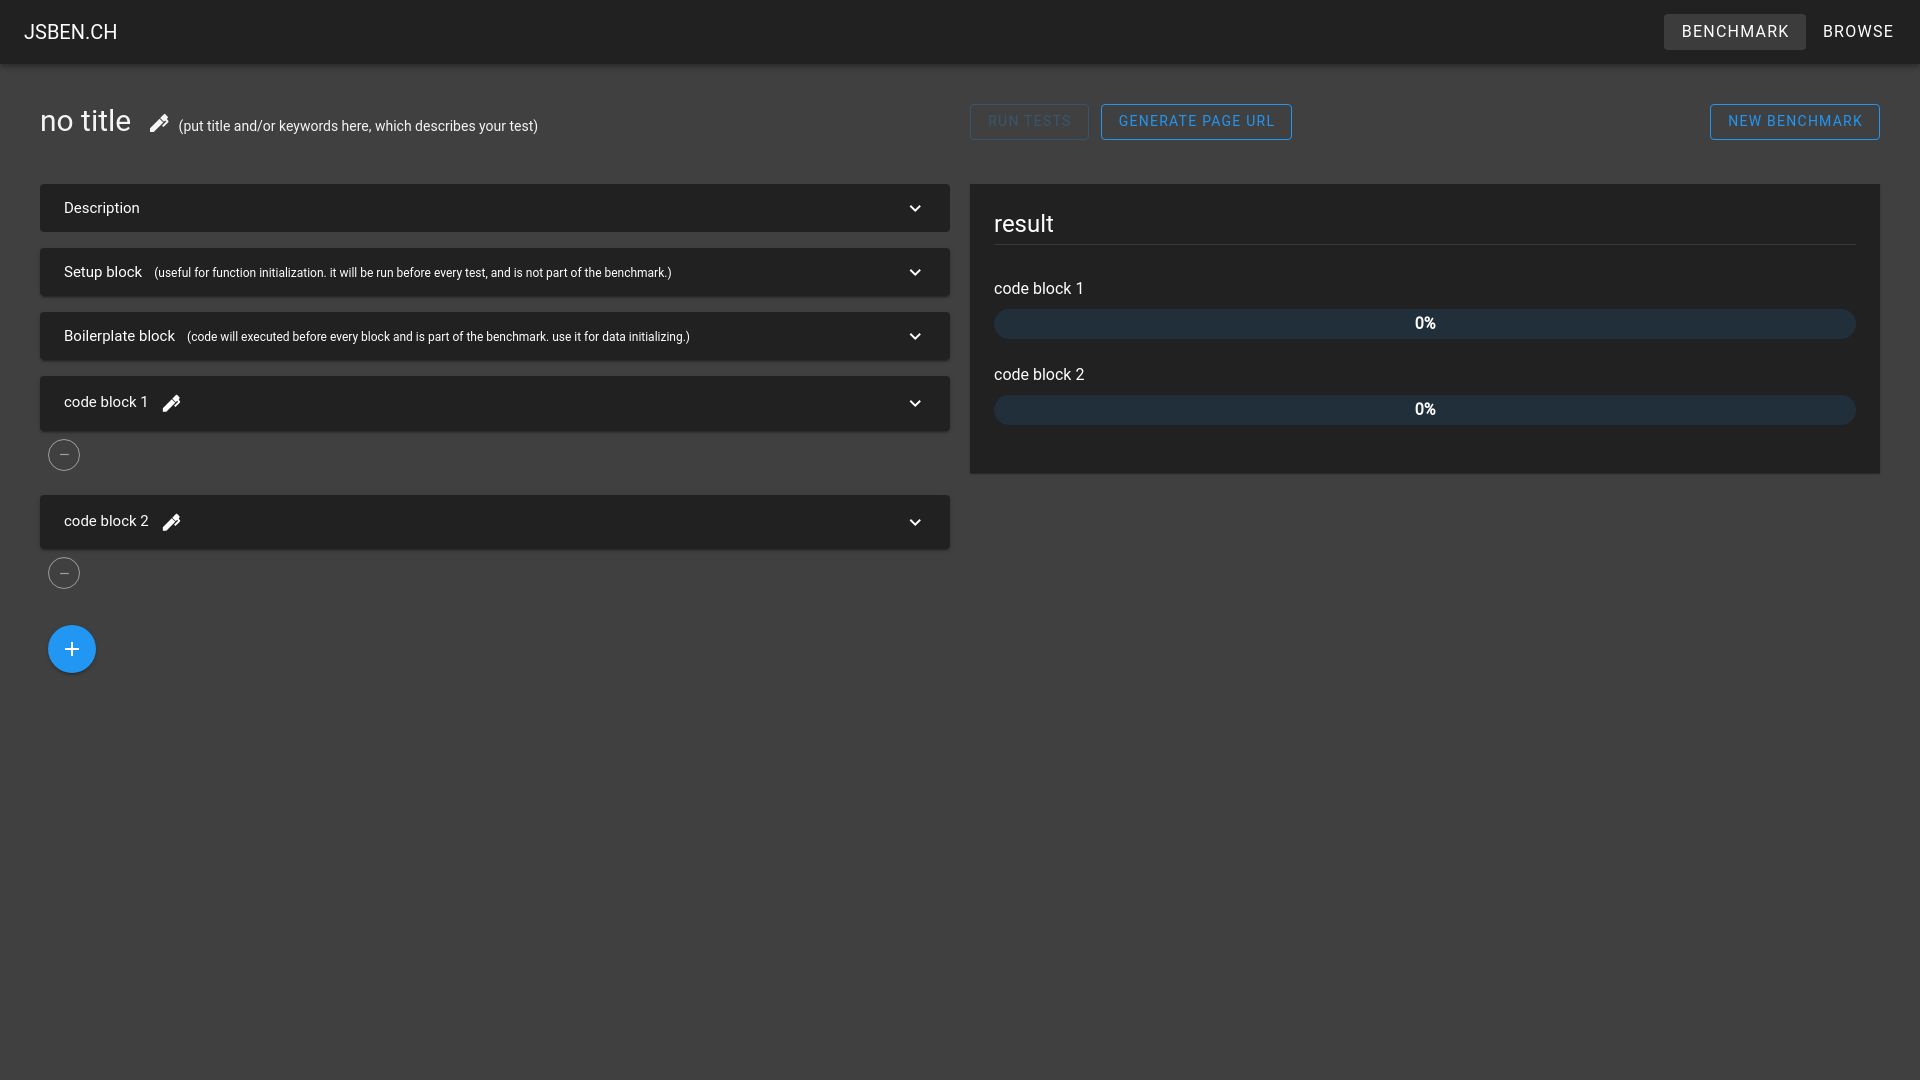
Task: Click Generate Page URL button
Action: tap(1196, 122)
